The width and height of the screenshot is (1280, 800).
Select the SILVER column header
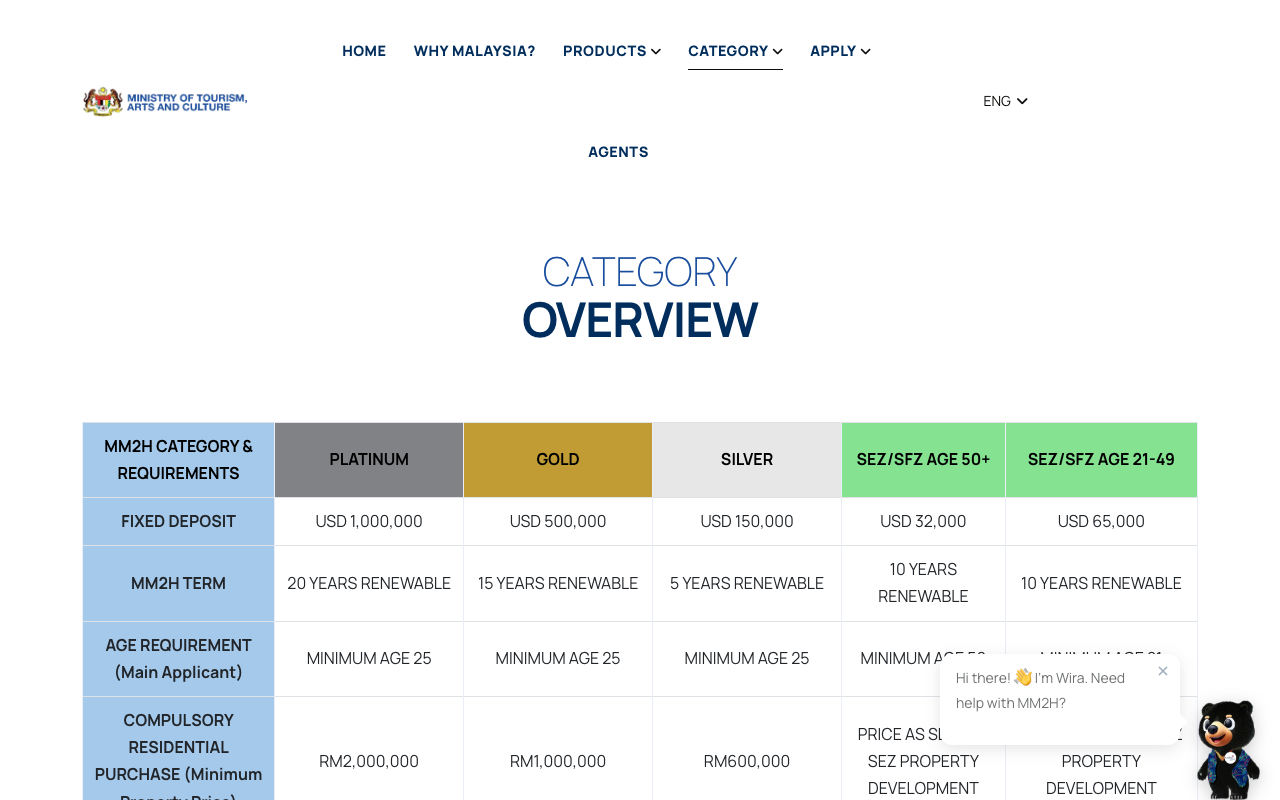coord(747,460)
